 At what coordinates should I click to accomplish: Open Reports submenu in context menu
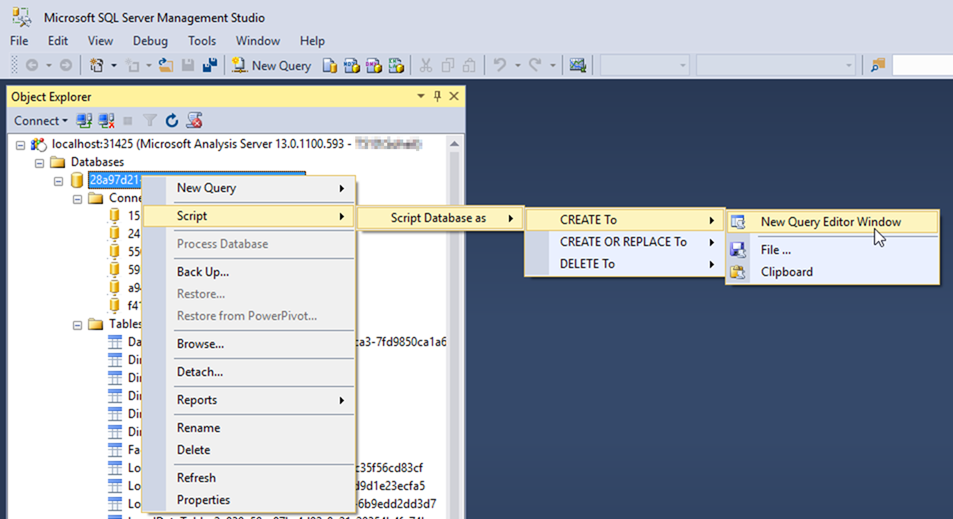pyautogui.click(x=249, y=399)
